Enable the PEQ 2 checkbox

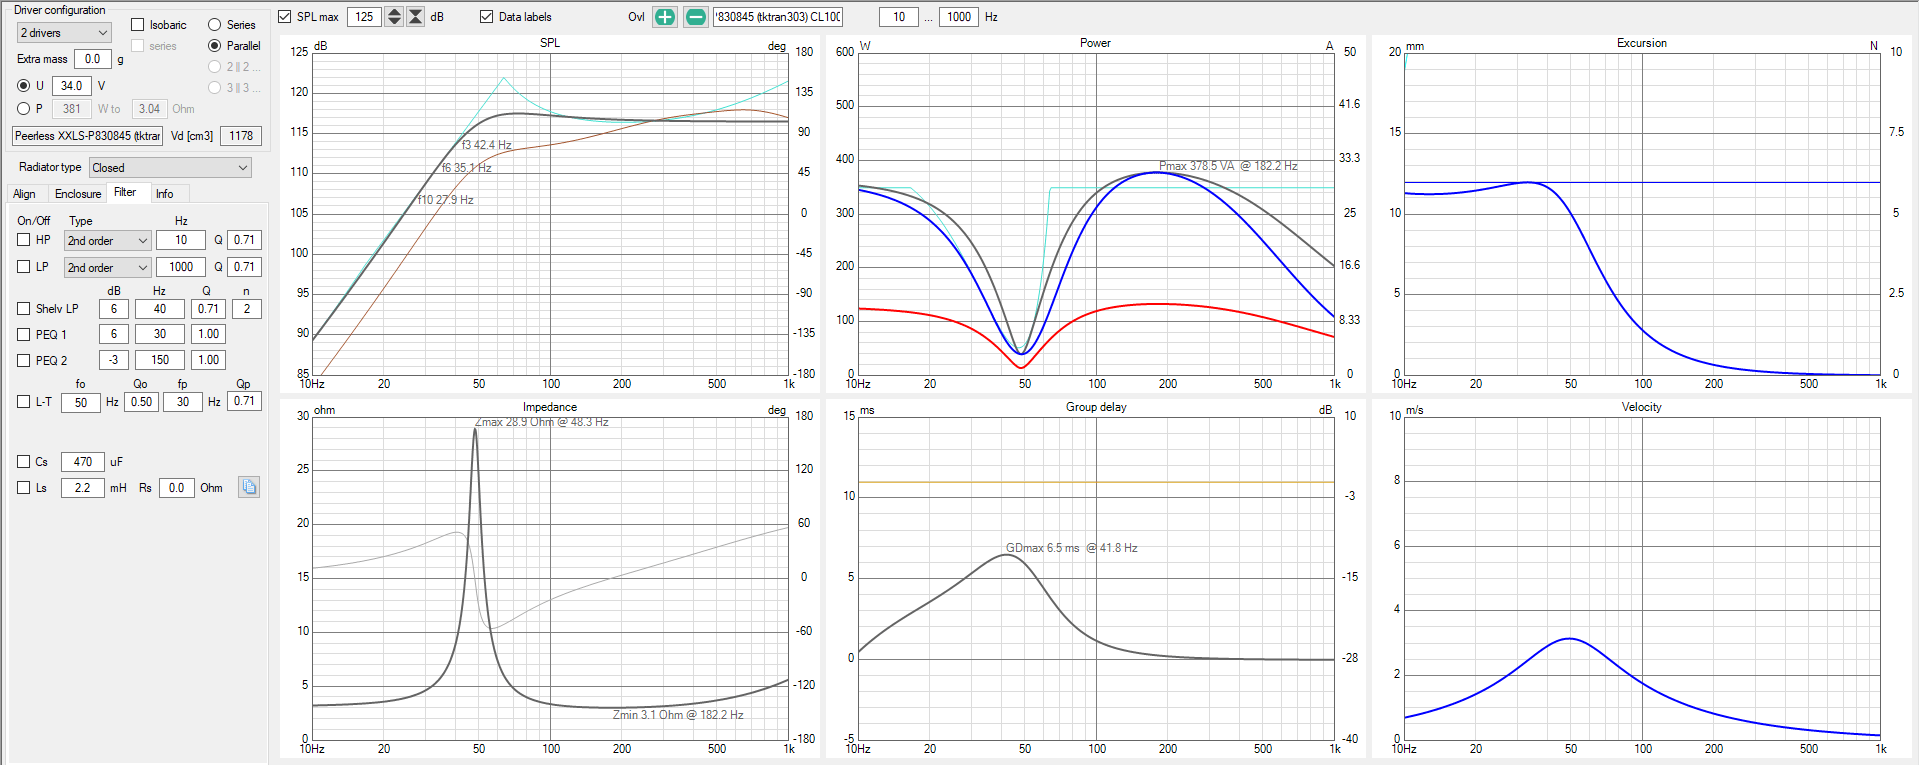pos(24,361)
